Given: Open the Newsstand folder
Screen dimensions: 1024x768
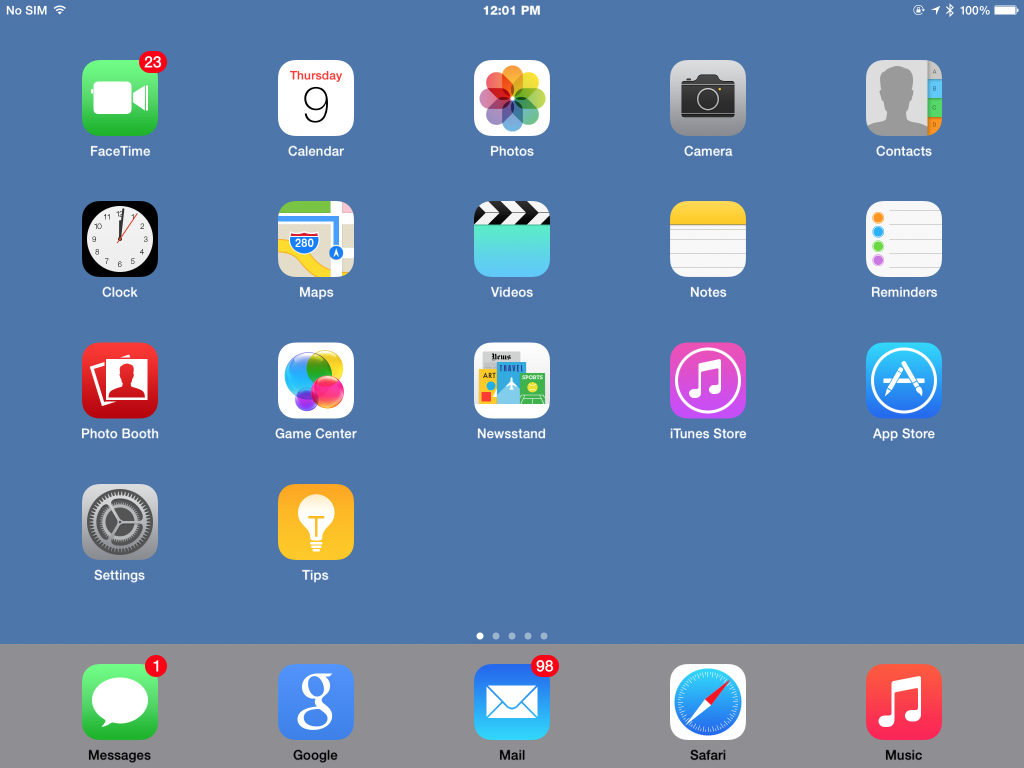Looking at the screenshot, I should pyautogui.click(x=511, y=380).
